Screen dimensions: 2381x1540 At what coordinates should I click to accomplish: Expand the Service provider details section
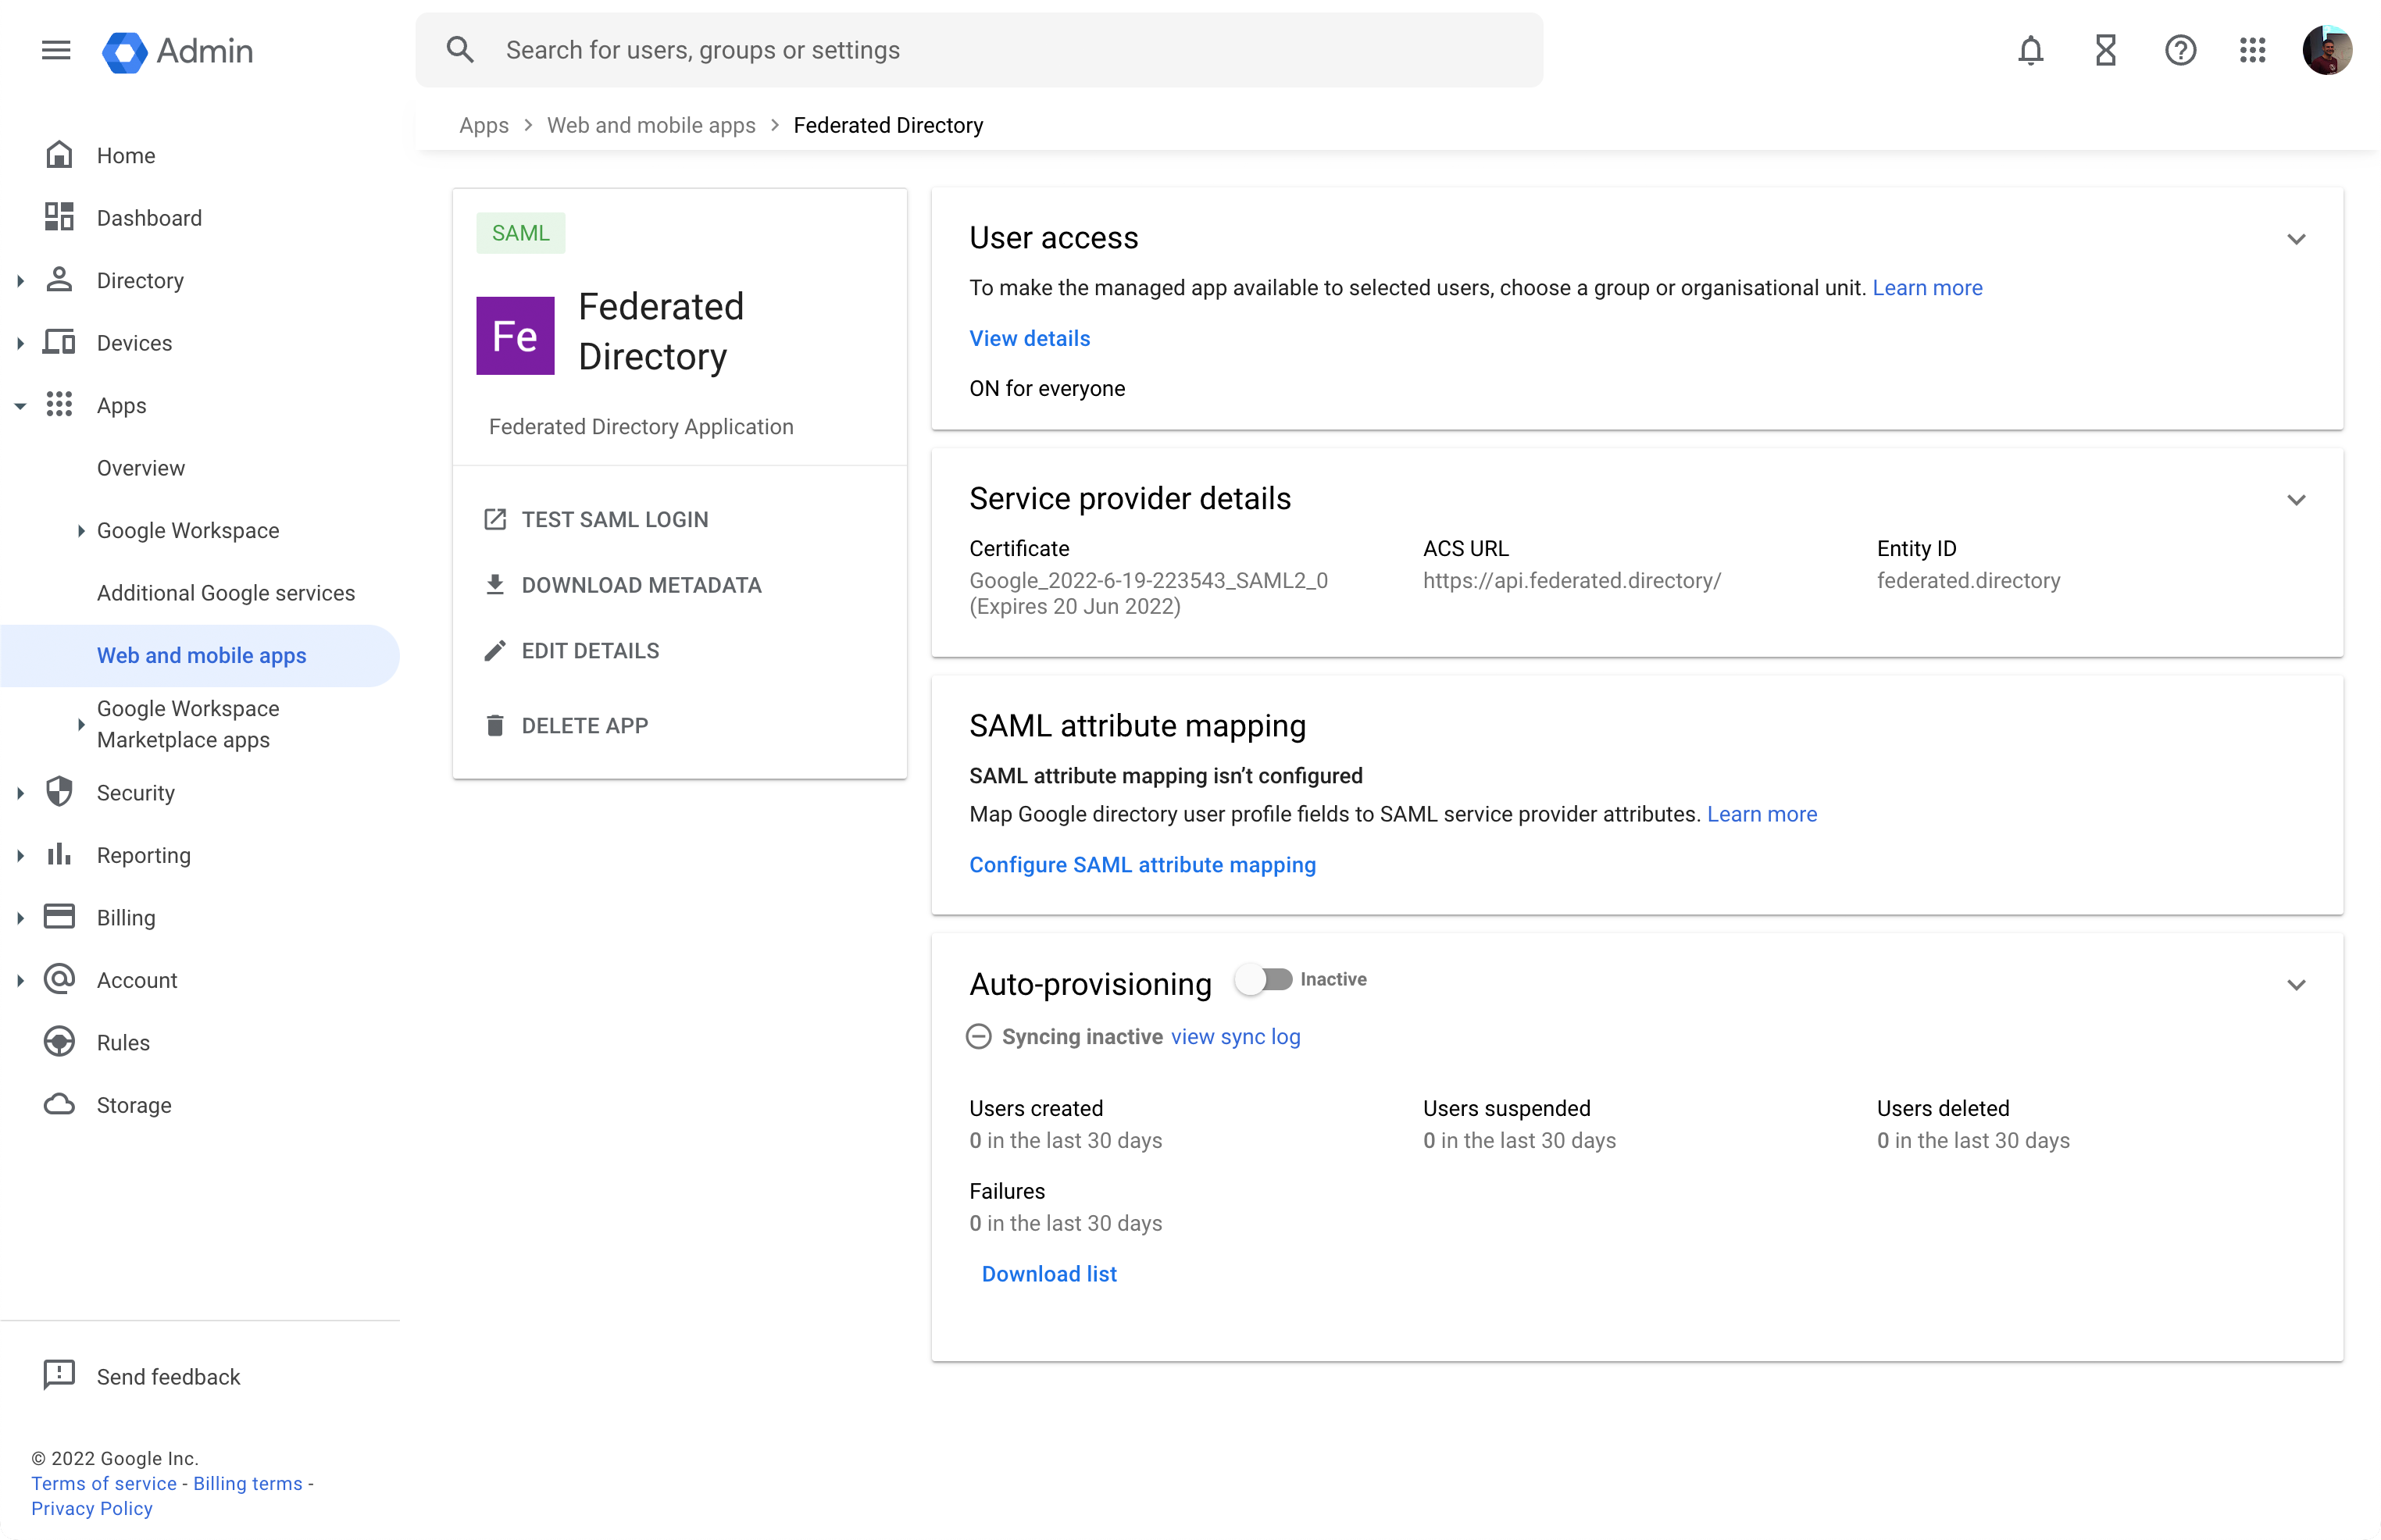[x=2297, y=500]
